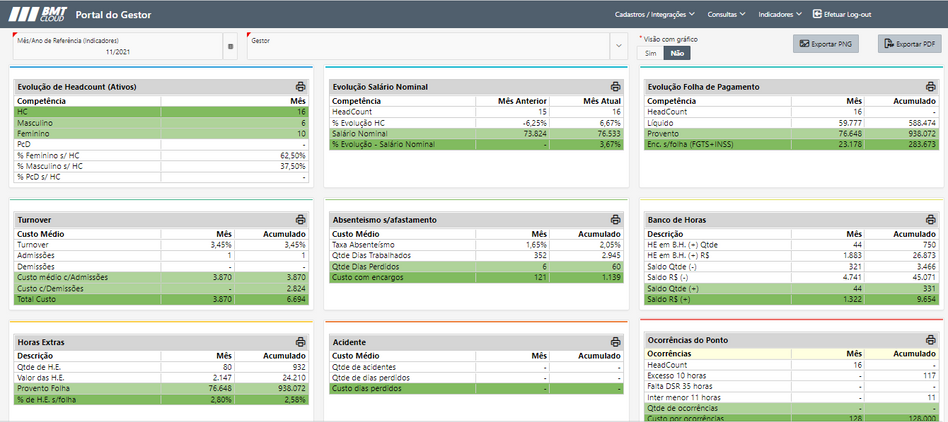Click the % Feminino s/ HC row
948x422 pixels.
coord(161,155)
